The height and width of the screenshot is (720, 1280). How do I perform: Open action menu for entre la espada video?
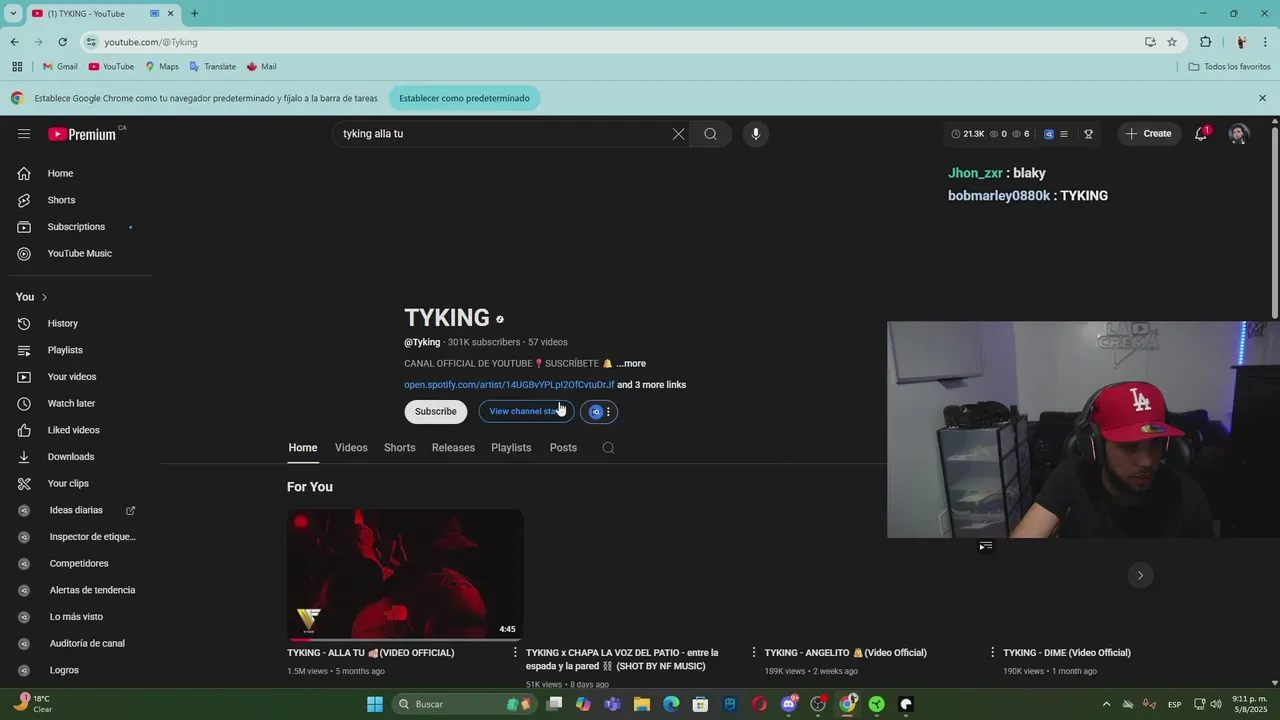tap(754, 652)
